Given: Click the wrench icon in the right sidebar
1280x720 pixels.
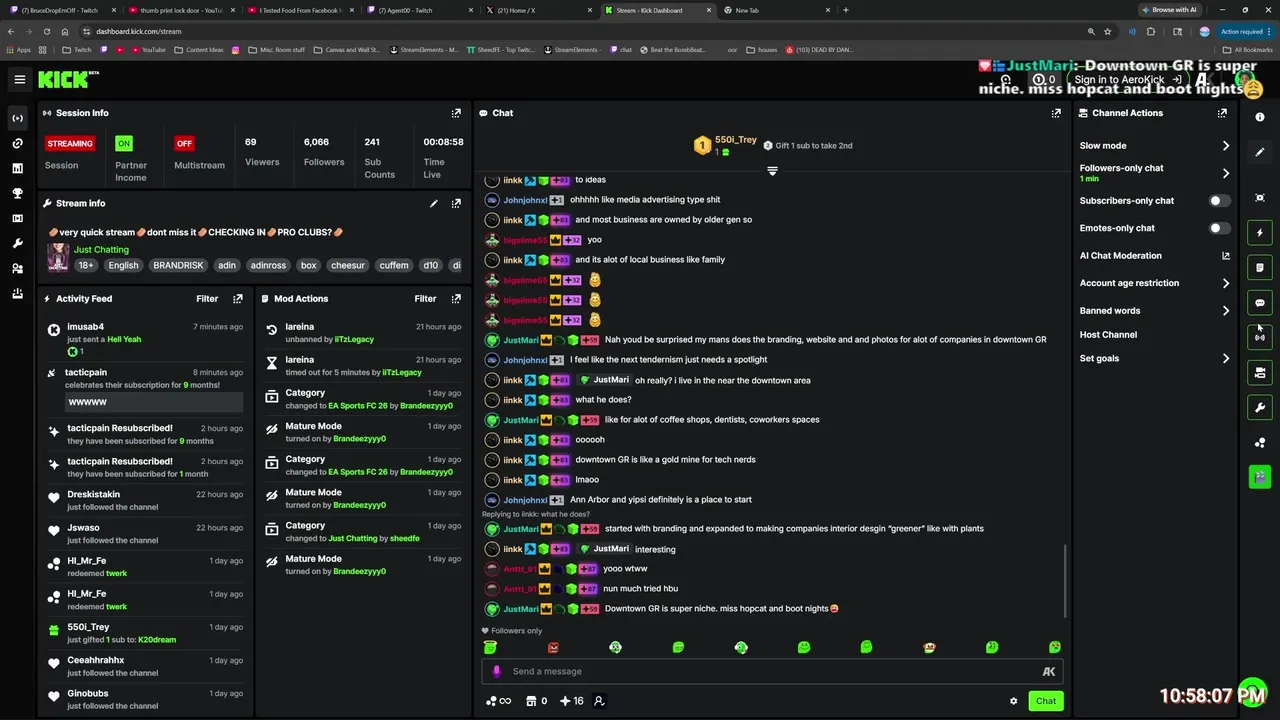Looking at the screenshot, I should pos(1260,408).
